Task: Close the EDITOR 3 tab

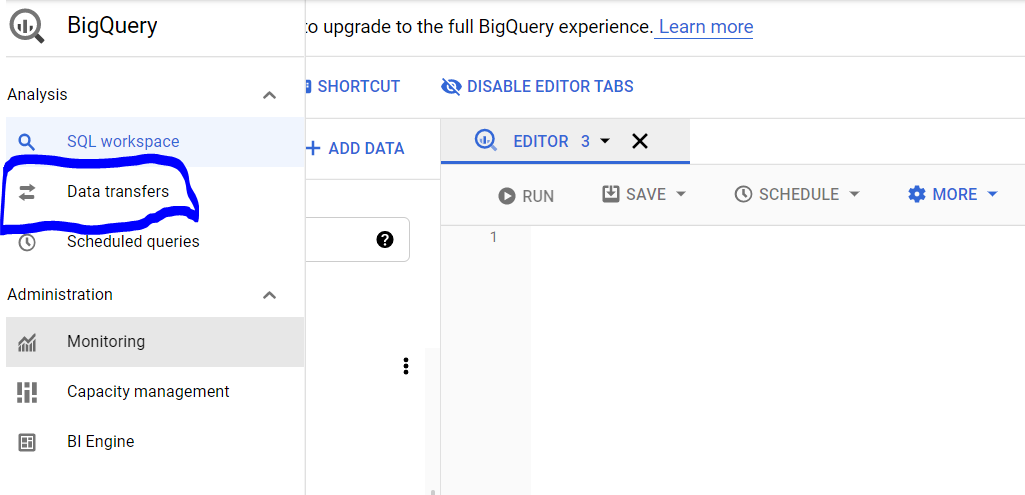Action: [x=639, y=141]
